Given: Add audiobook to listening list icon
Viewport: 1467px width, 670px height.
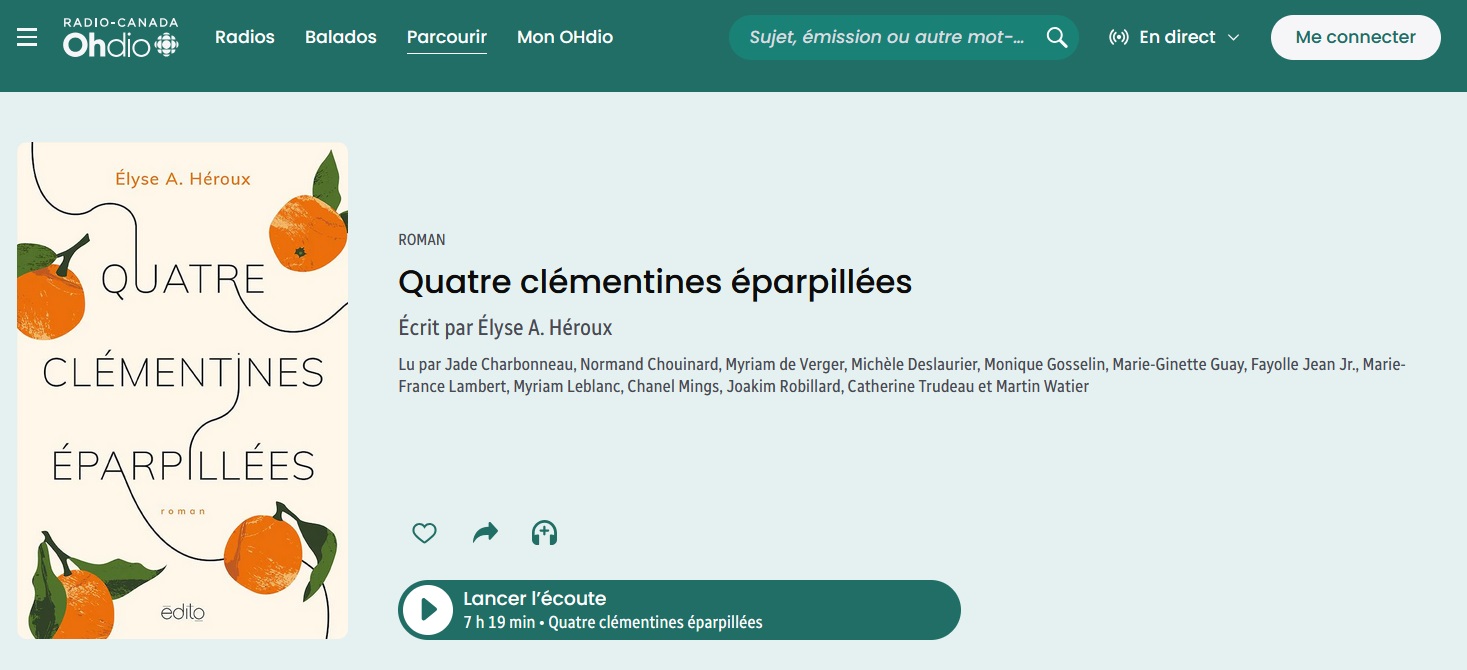Looking at the screenshot, I should pos(544,533).
